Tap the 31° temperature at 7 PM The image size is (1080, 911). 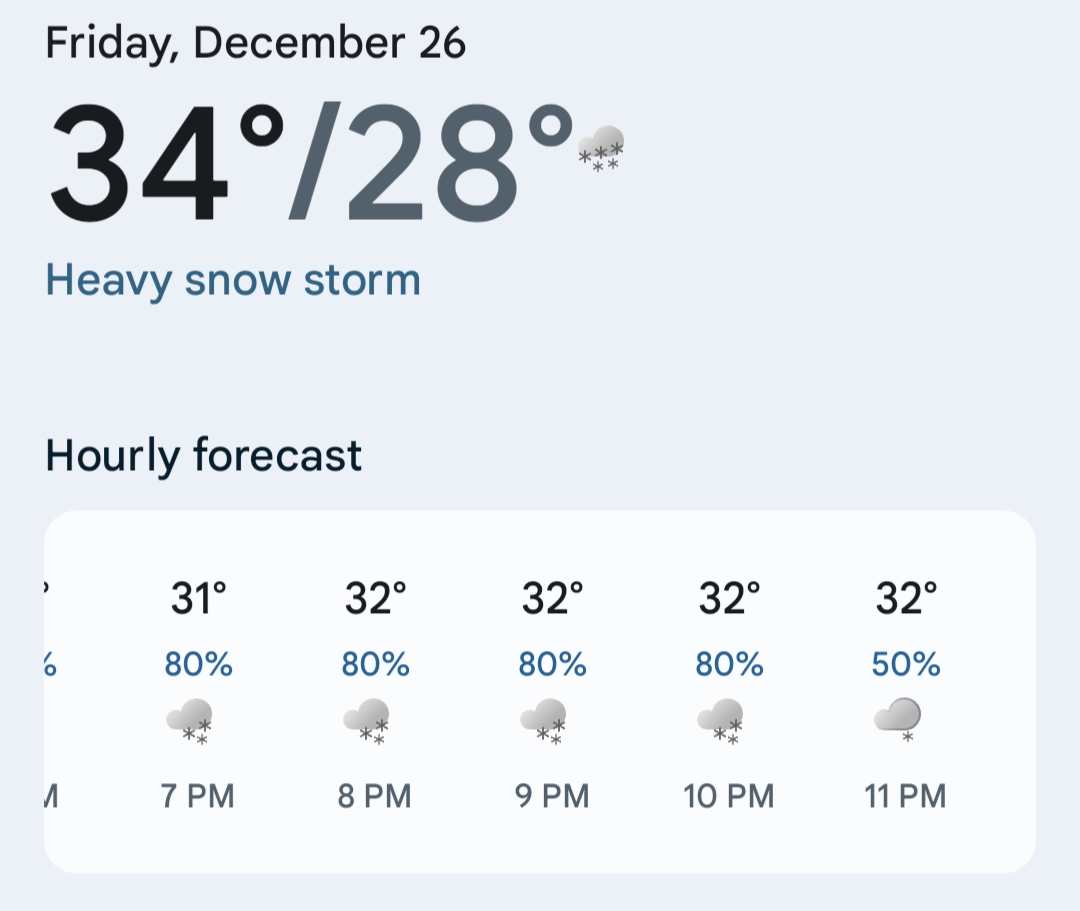point(199,599)
